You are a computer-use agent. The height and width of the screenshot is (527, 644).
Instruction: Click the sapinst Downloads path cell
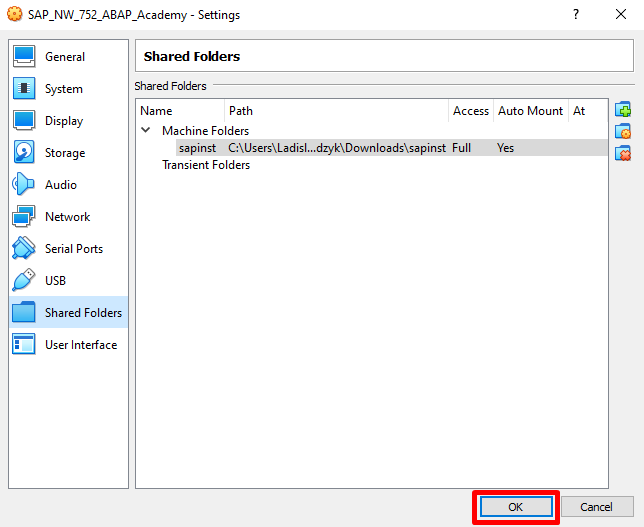tap(337, 148)
